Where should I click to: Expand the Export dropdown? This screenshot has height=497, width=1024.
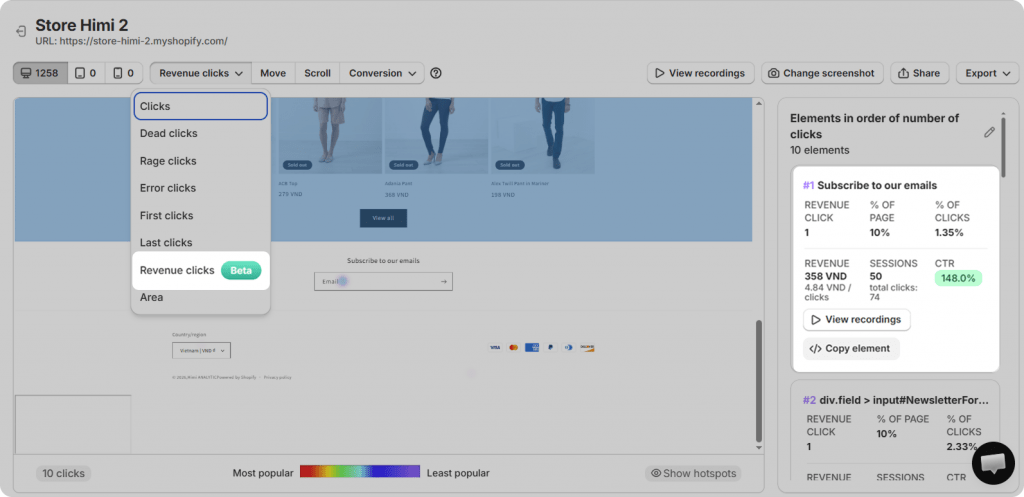(x=988, y=73)
